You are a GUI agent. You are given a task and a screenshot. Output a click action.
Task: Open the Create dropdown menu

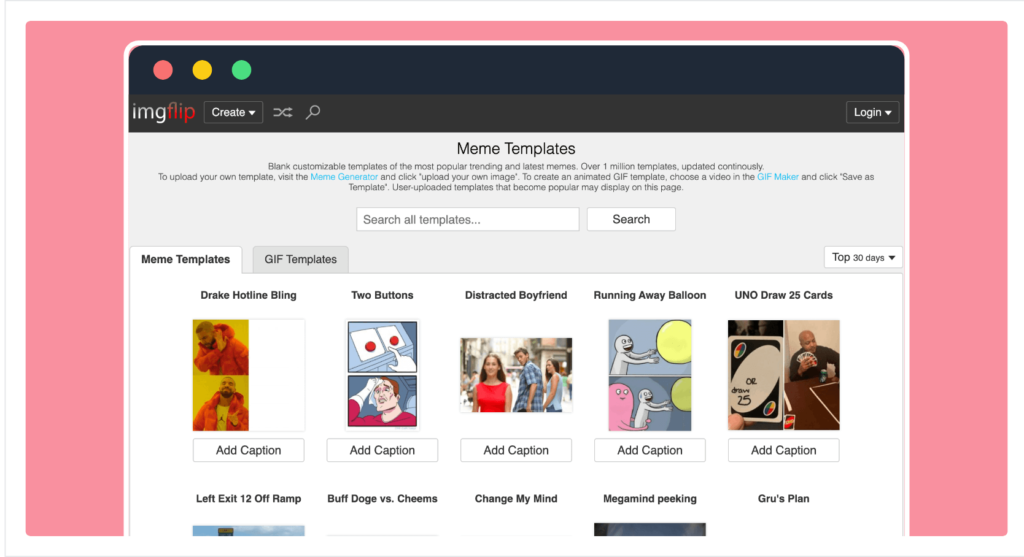(233, 112)
